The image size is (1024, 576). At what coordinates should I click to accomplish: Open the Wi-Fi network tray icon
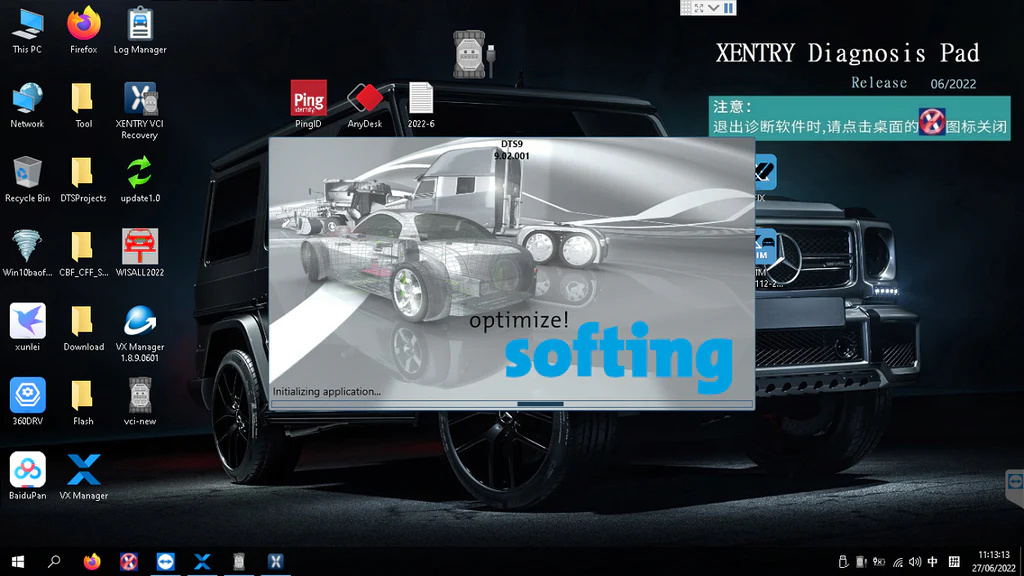click(x=898, y=562)
